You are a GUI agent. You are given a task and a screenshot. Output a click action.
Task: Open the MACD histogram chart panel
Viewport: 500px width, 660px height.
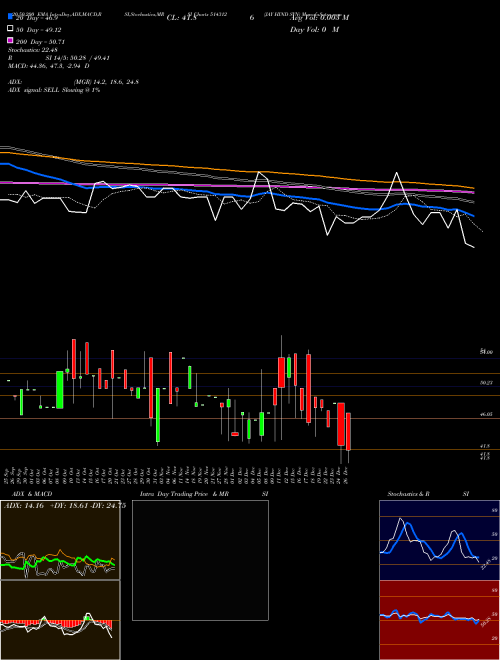point(60,620)
